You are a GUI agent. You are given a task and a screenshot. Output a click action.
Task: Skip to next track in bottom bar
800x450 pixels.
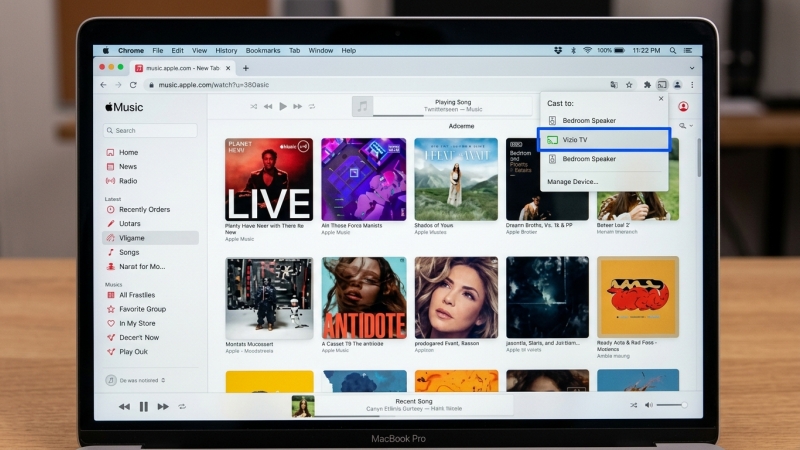[163, 407]
